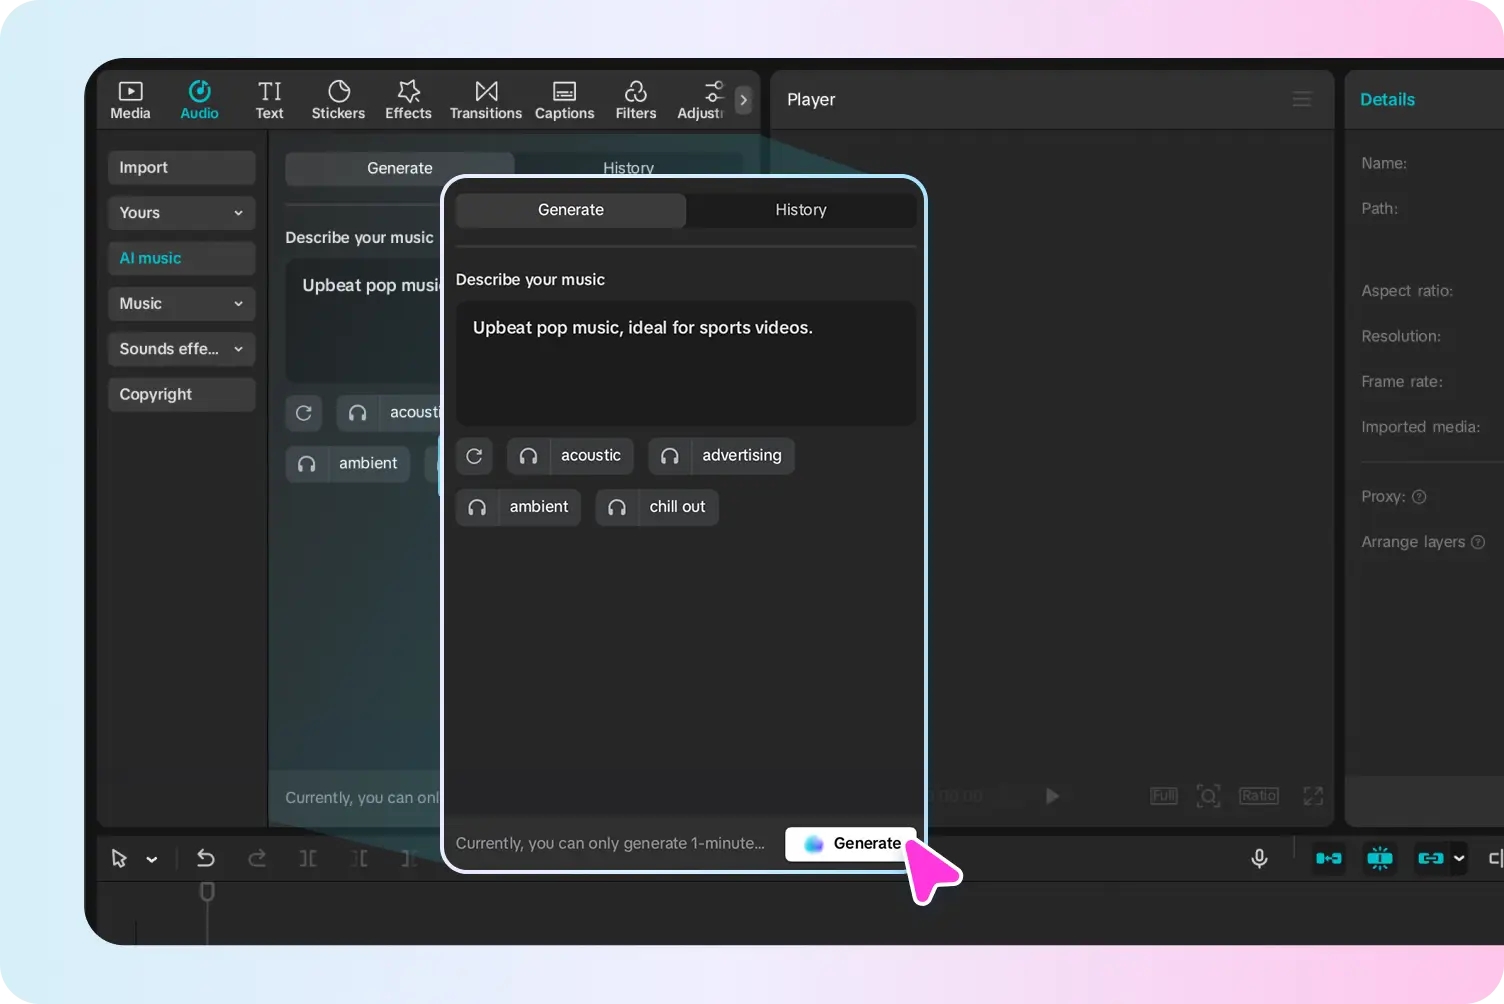1504x1004 pixels.
Task: Switch to the Media tab
Action: [x=130, y=99]
